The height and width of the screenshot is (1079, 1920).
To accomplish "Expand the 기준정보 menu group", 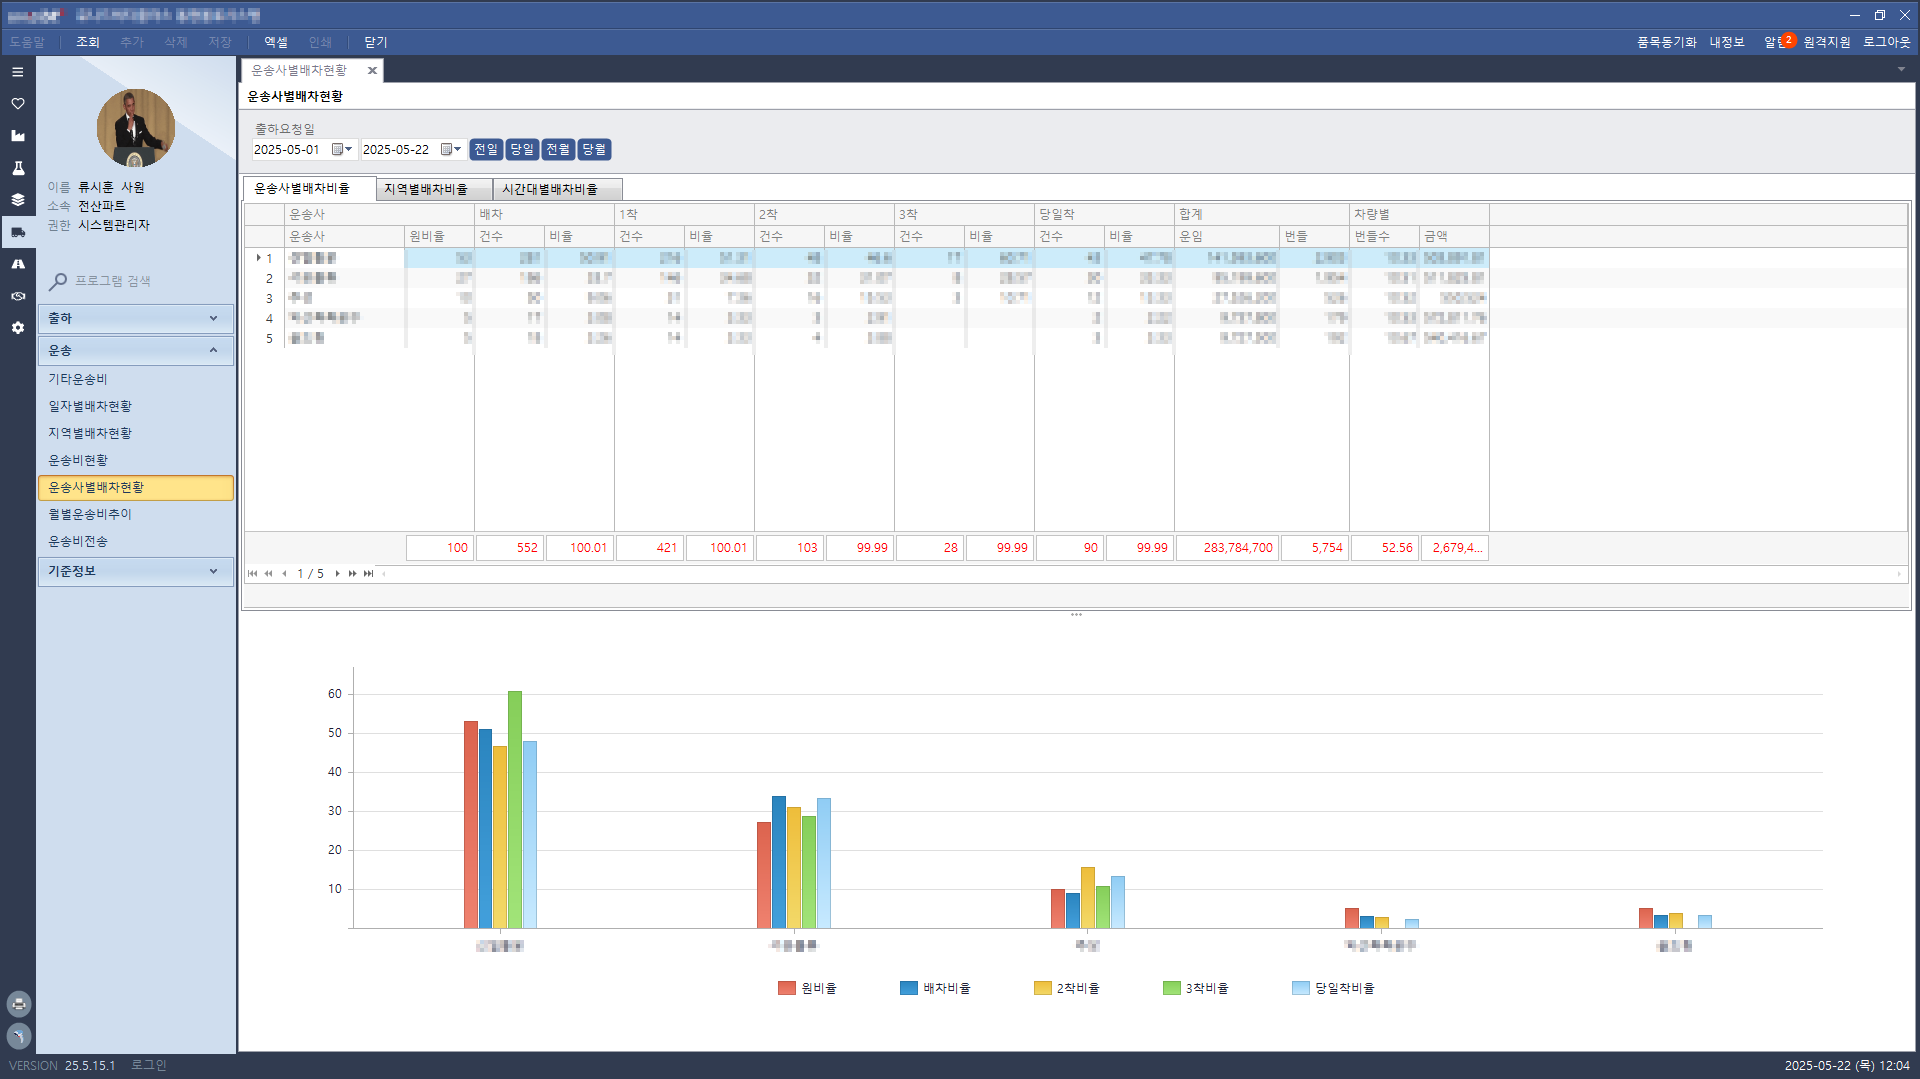I will click(x=136, y=571).
